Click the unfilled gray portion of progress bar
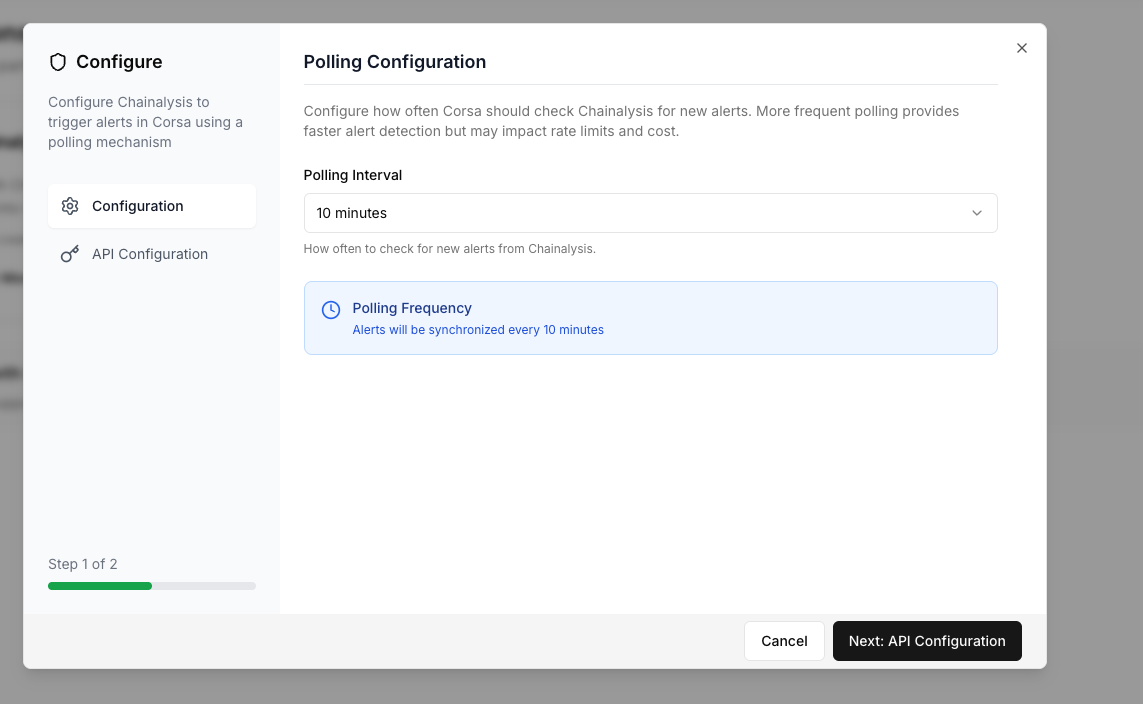This screenshot has height=704, width=1143. tap(204, 586)
